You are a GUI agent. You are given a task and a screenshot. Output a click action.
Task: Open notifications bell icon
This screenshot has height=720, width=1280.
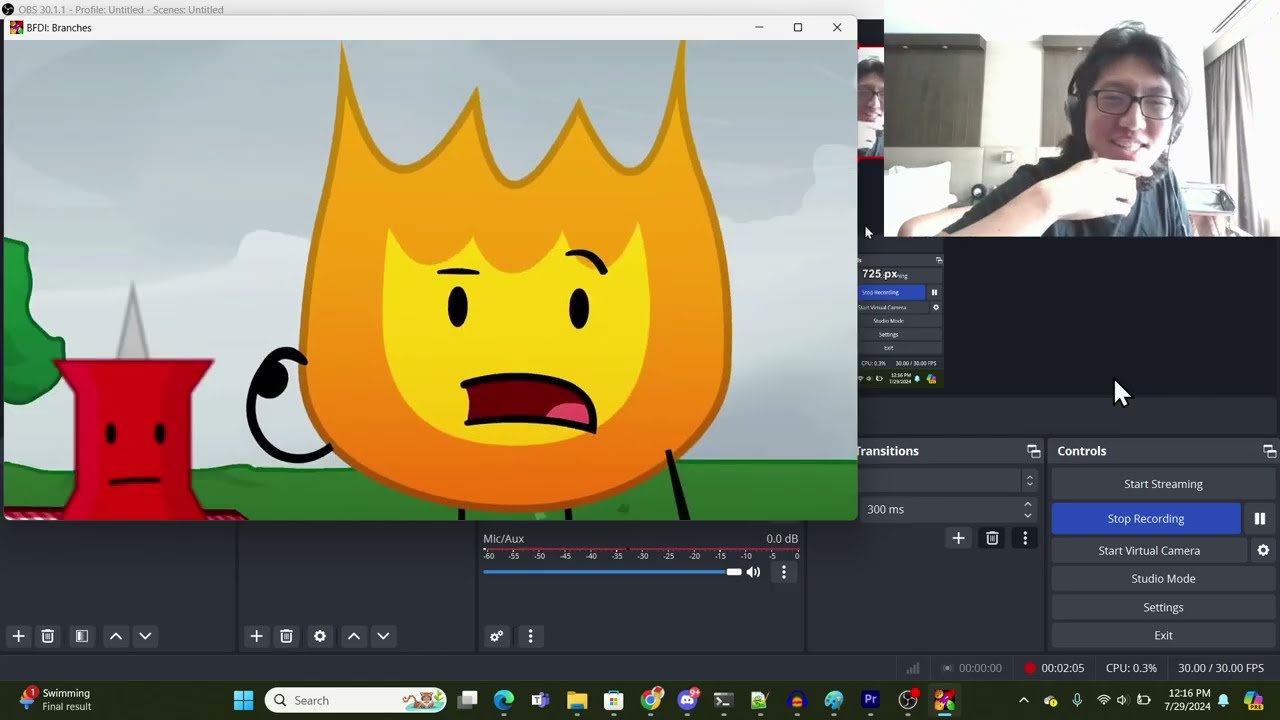1223,700
